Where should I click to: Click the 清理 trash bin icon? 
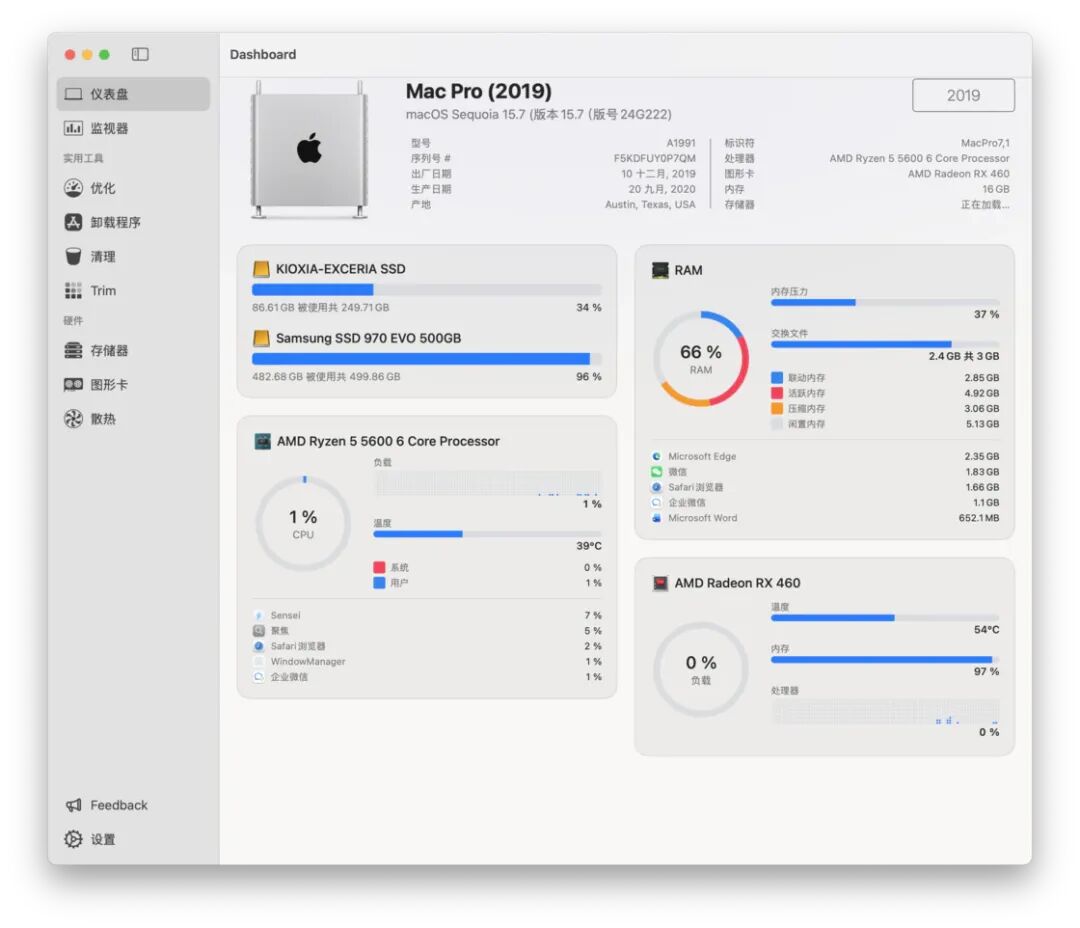[73, 256]
